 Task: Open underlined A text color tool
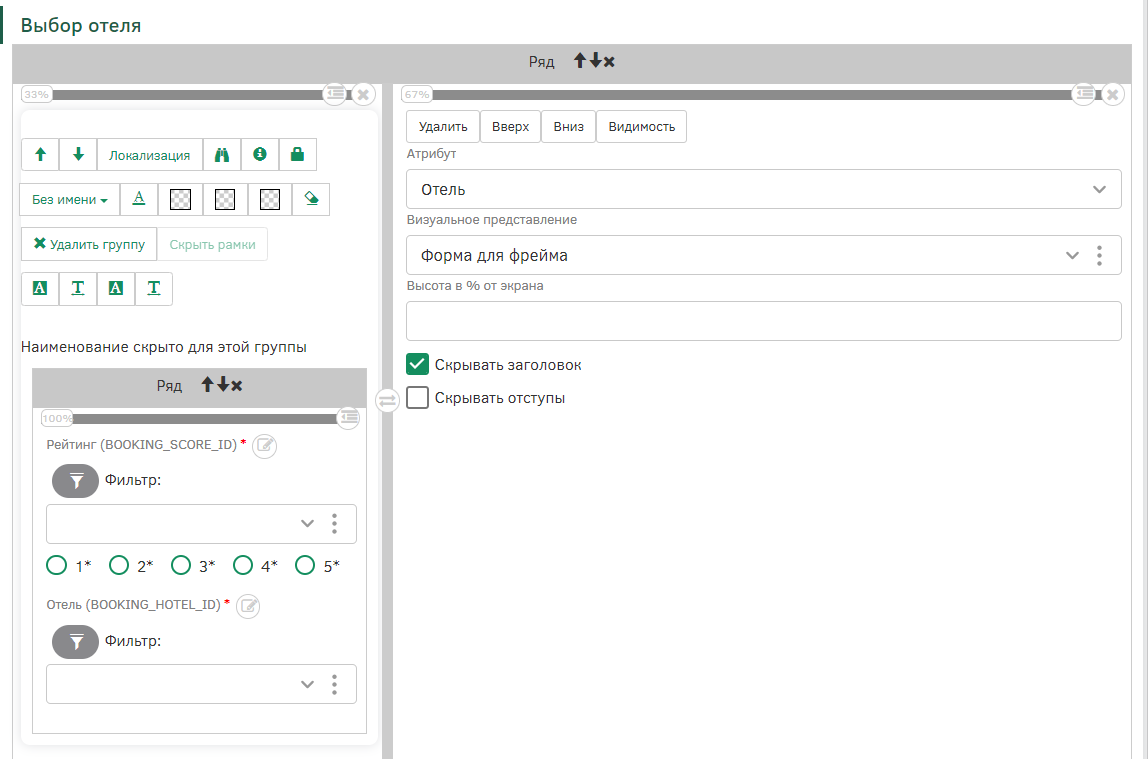[x=139, y=199]
